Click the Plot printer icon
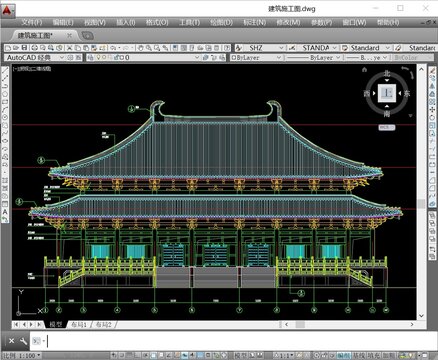This screenshot has height=360, width=438. [35, 48]
